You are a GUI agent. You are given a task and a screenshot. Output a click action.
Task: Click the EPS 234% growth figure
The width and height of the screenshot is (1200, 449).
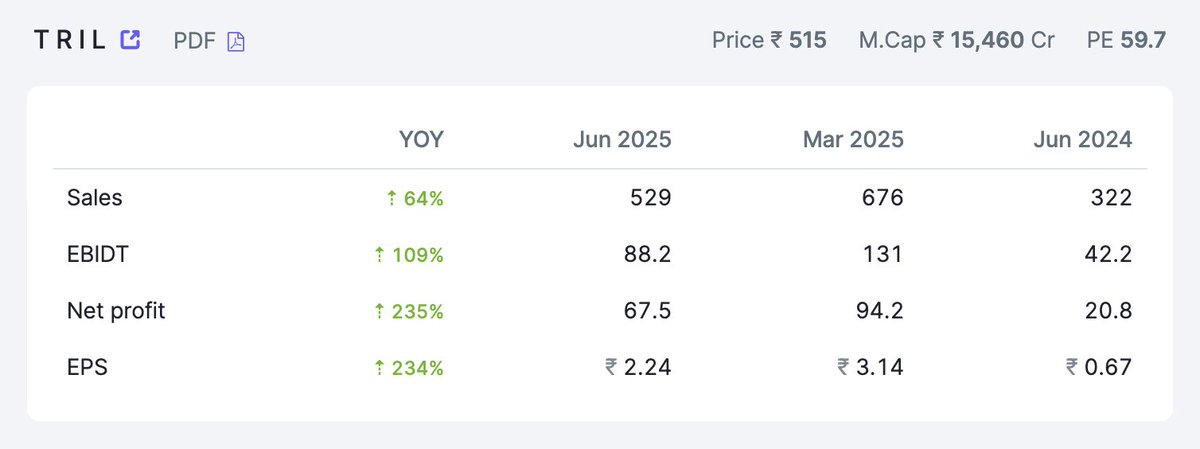407,368
